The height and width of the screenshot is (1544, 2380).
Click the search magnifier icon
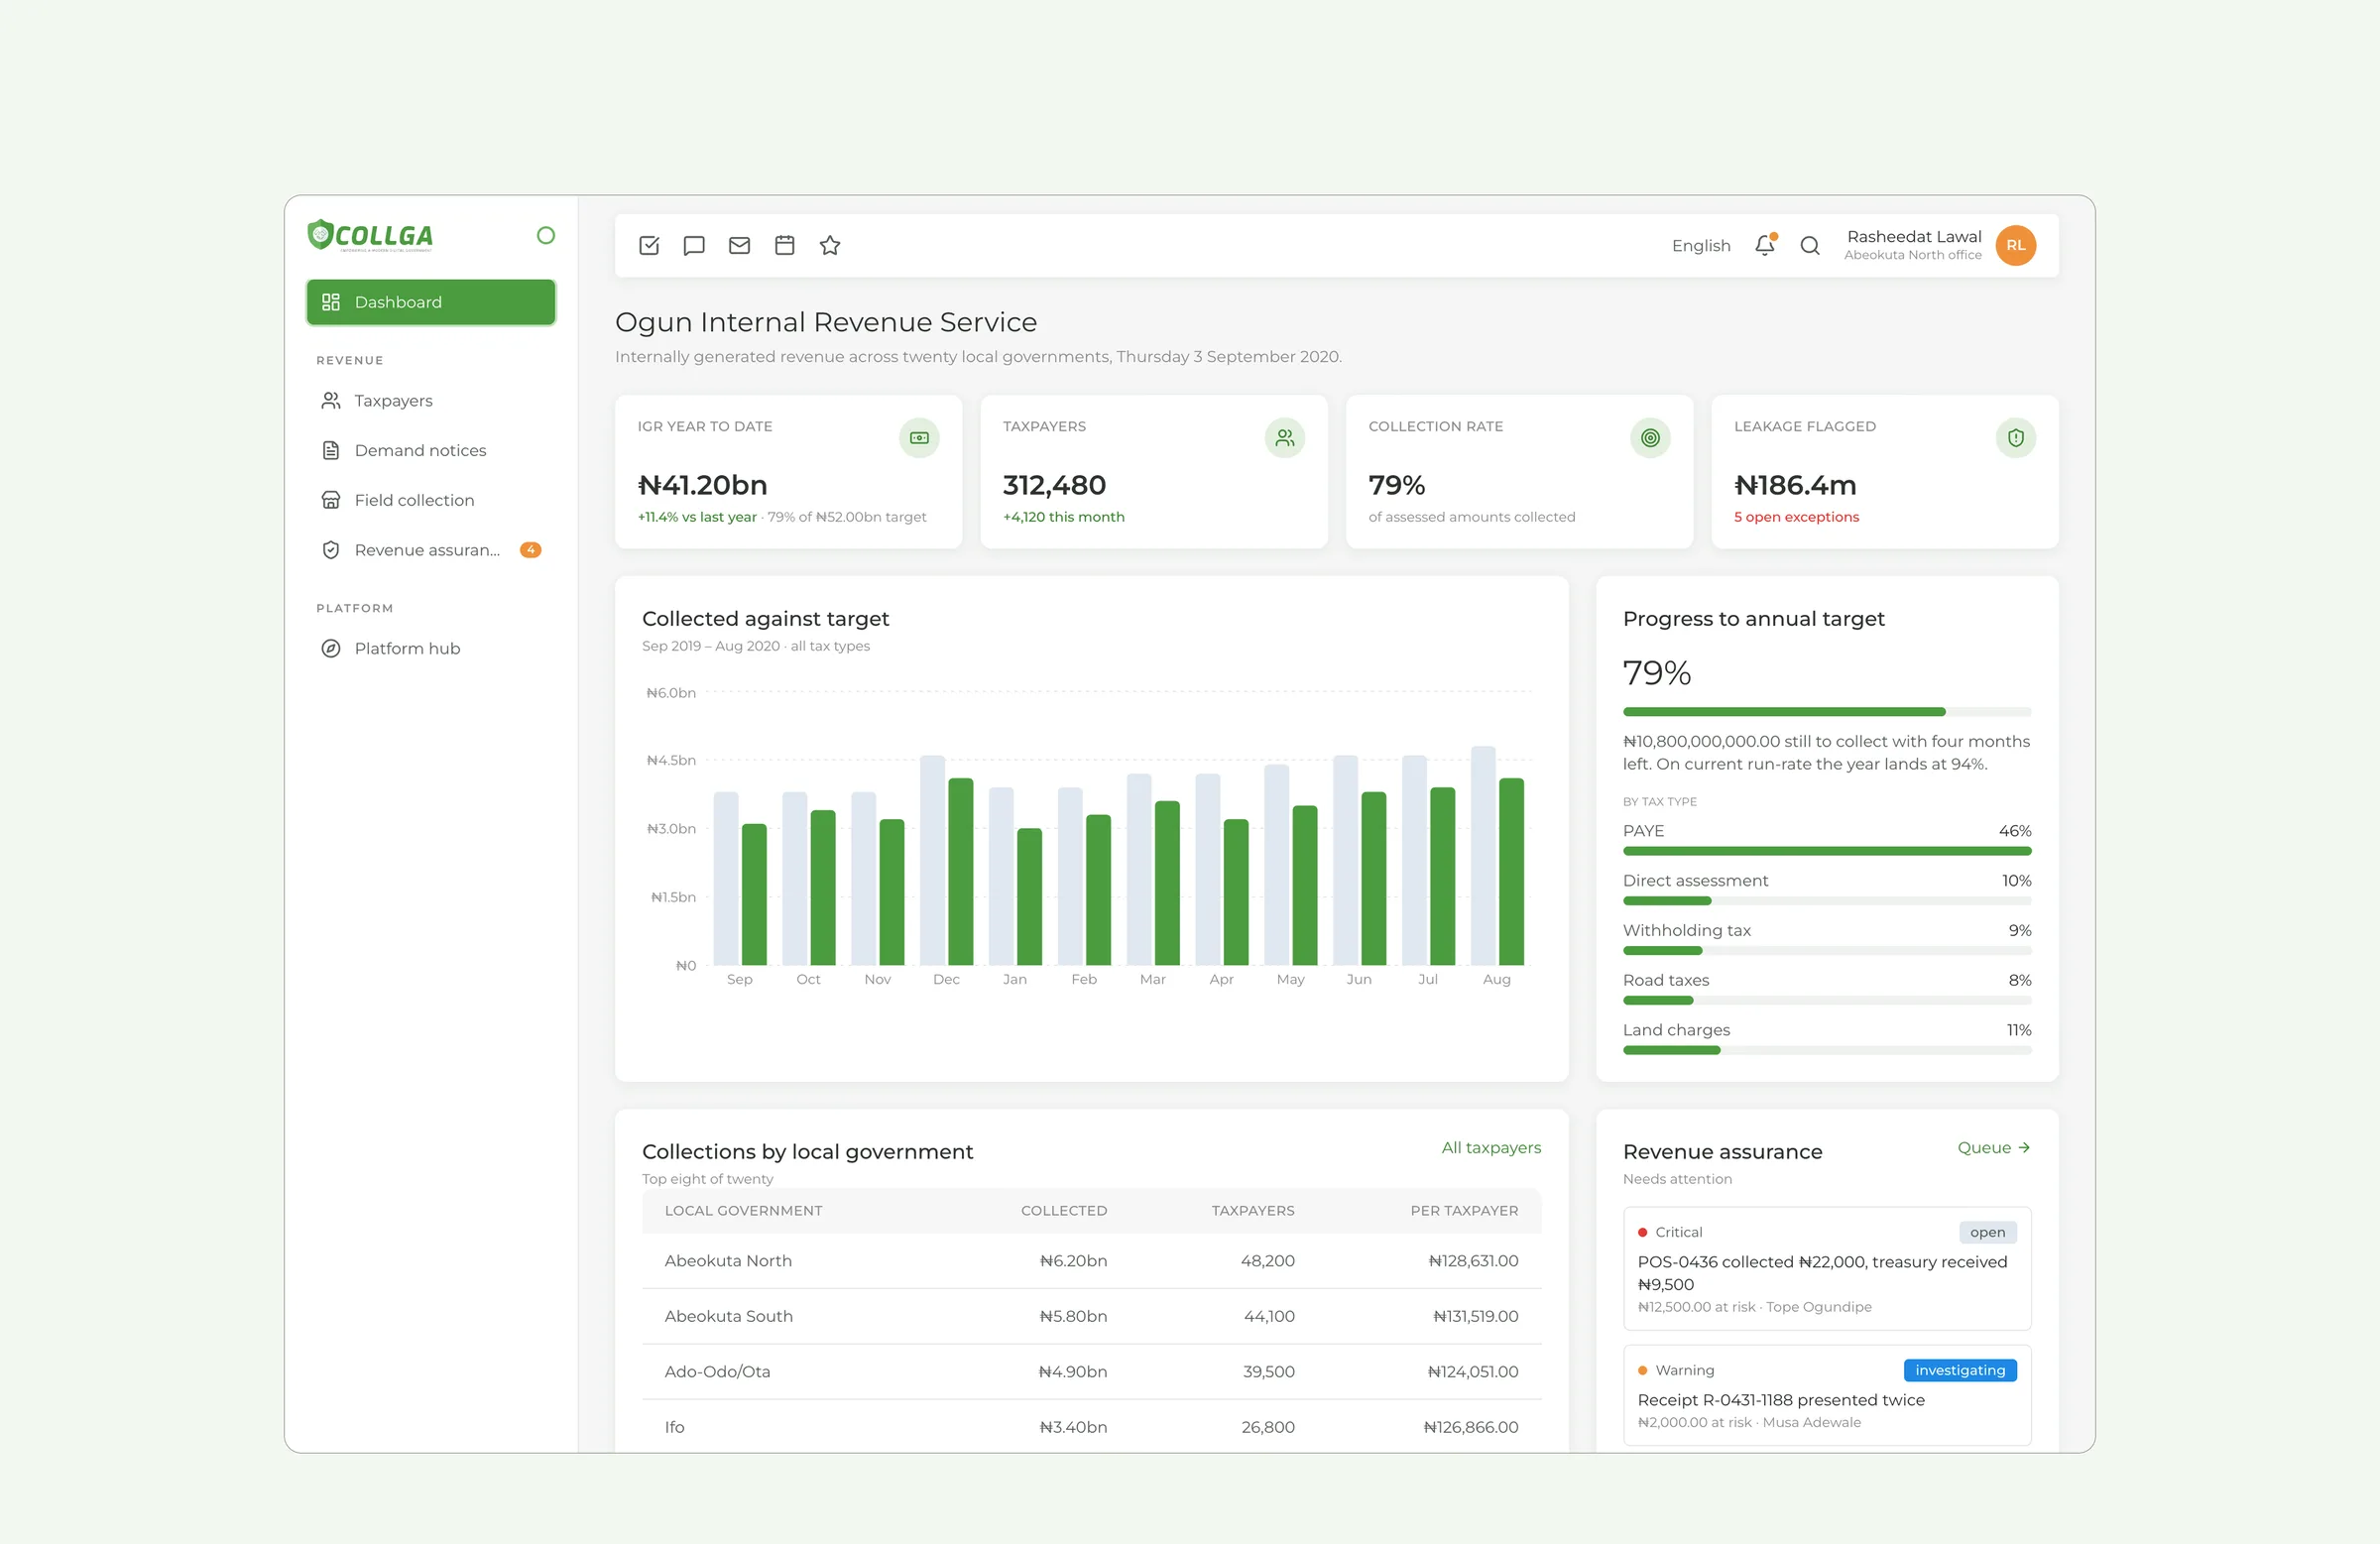pos(1810,245)
